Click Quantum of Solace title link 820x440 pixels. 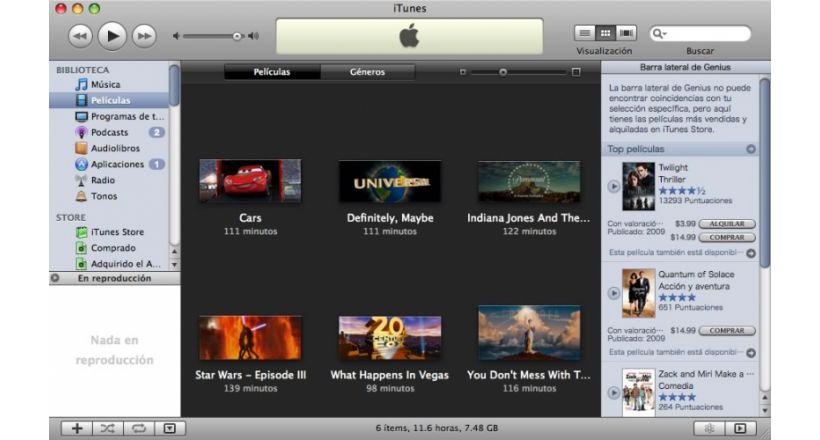[x=696, y=274]
